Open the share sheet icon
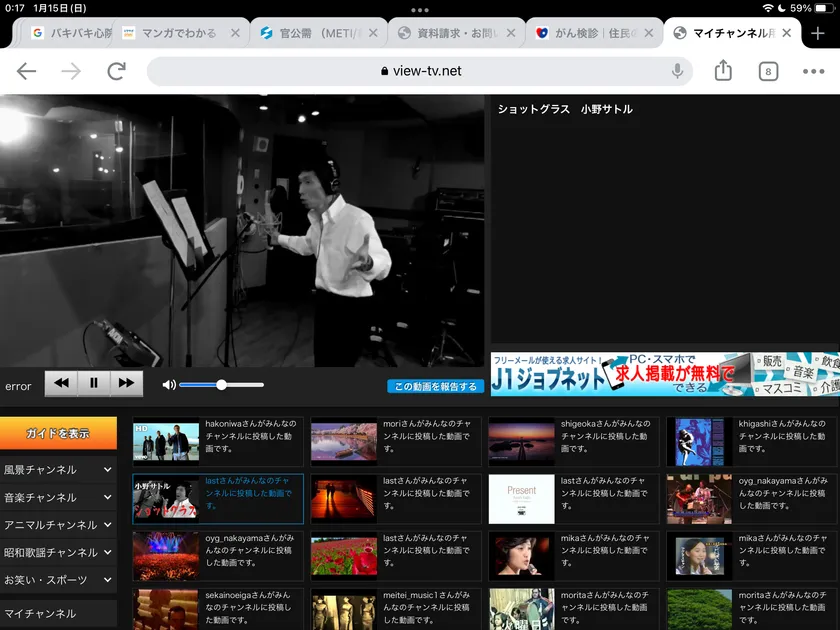This screenshot has height=630, width=840. pos(723,71)
